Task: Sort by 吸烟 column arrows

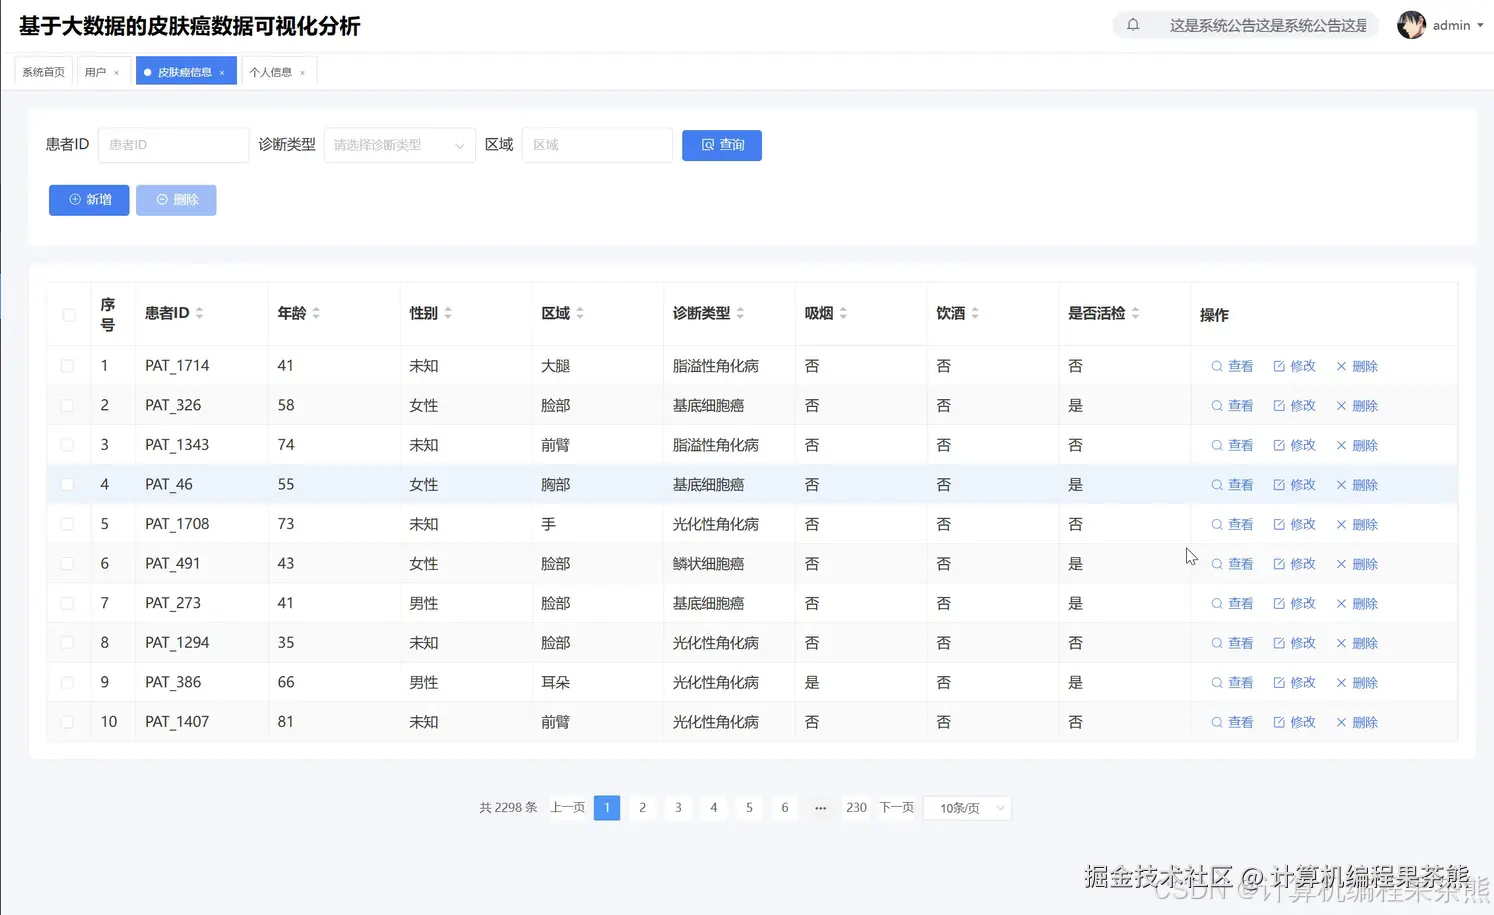Action: tap(843, 313)
